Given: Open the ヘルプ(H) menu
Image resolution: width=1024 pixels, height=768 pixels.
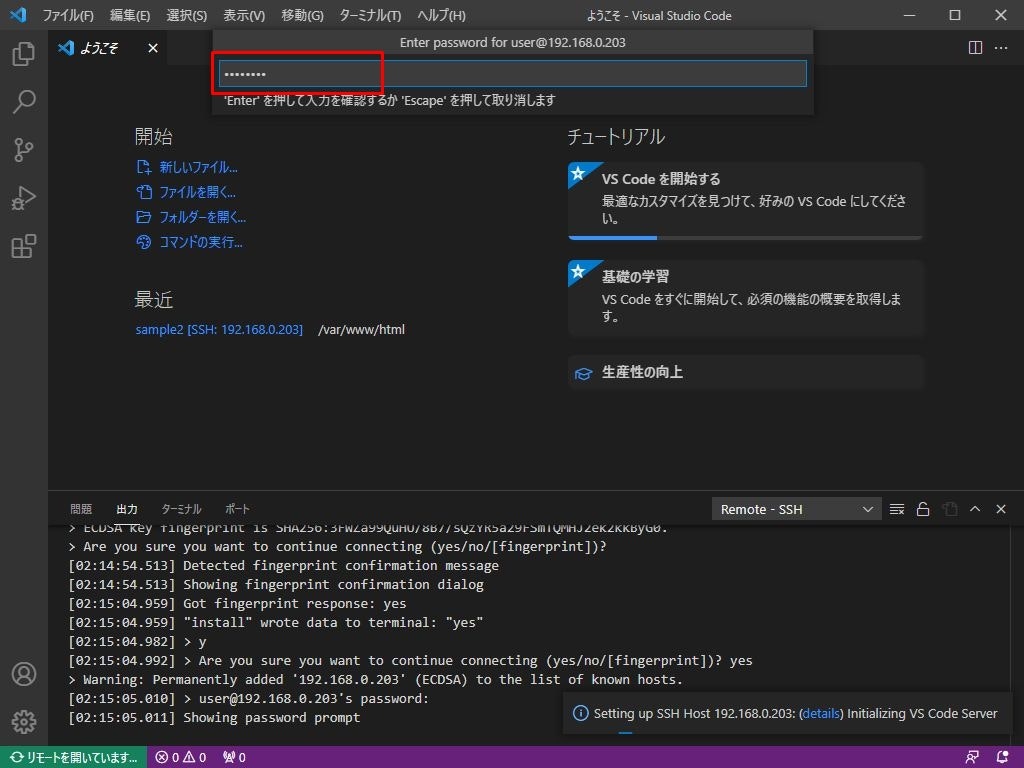Looking at the screenshot, I should (441, 15).
